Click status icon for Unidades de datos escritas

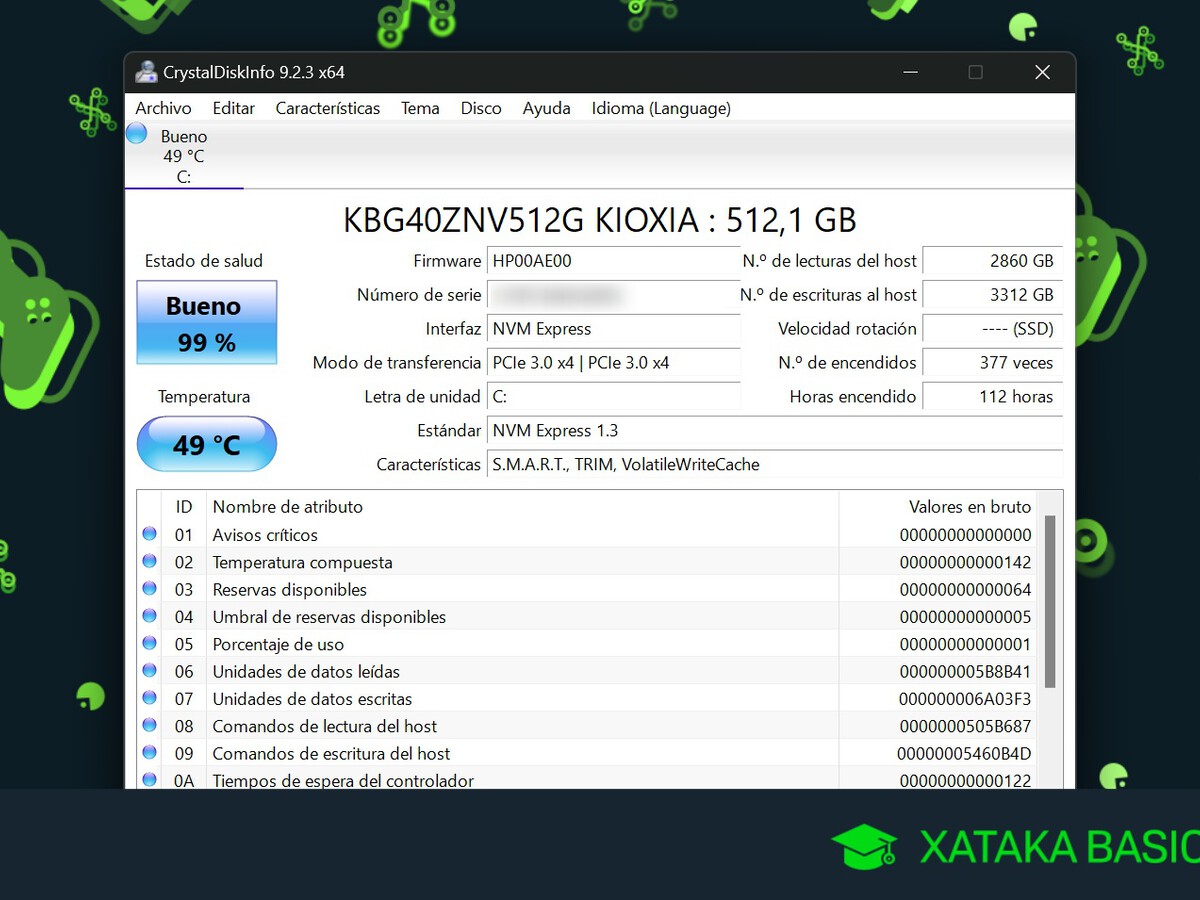coord(150,698)
